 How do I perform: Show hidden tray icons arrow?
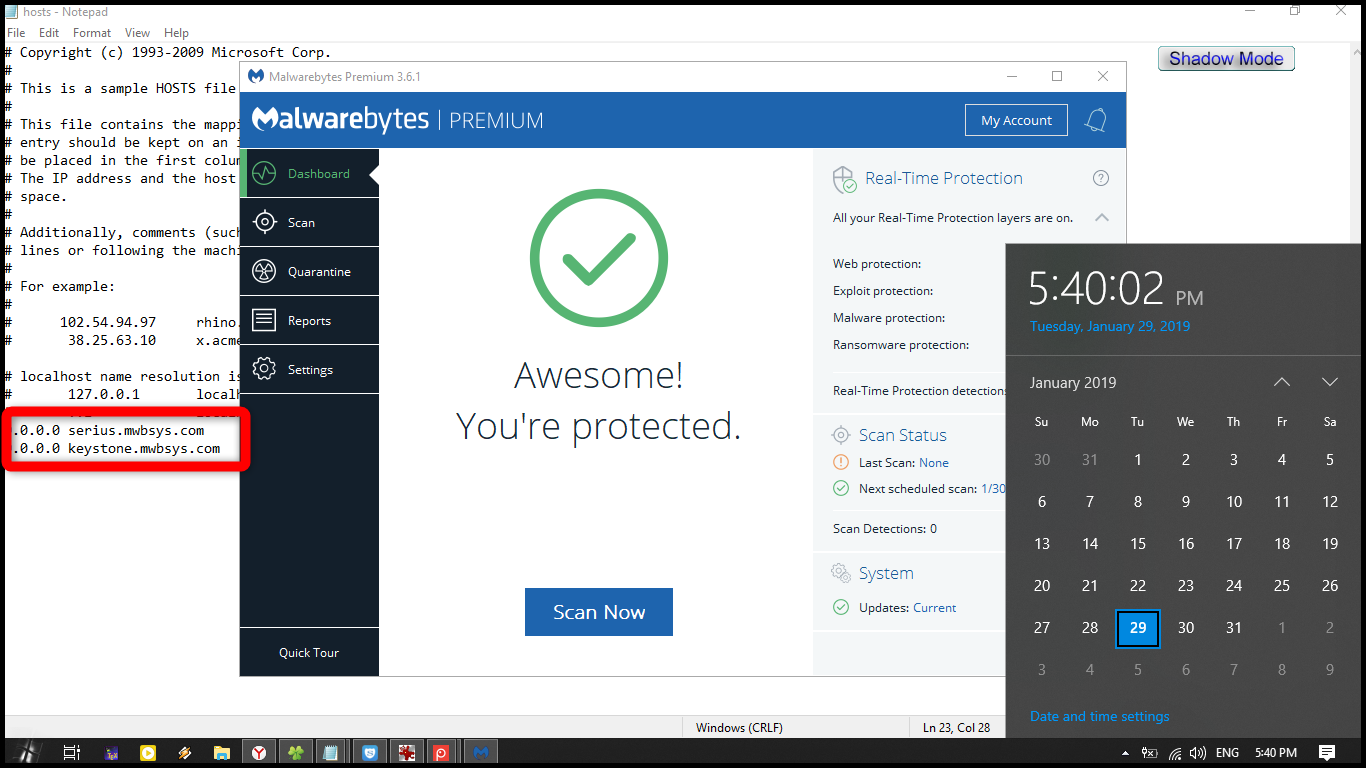click(x=1125, y=753)
